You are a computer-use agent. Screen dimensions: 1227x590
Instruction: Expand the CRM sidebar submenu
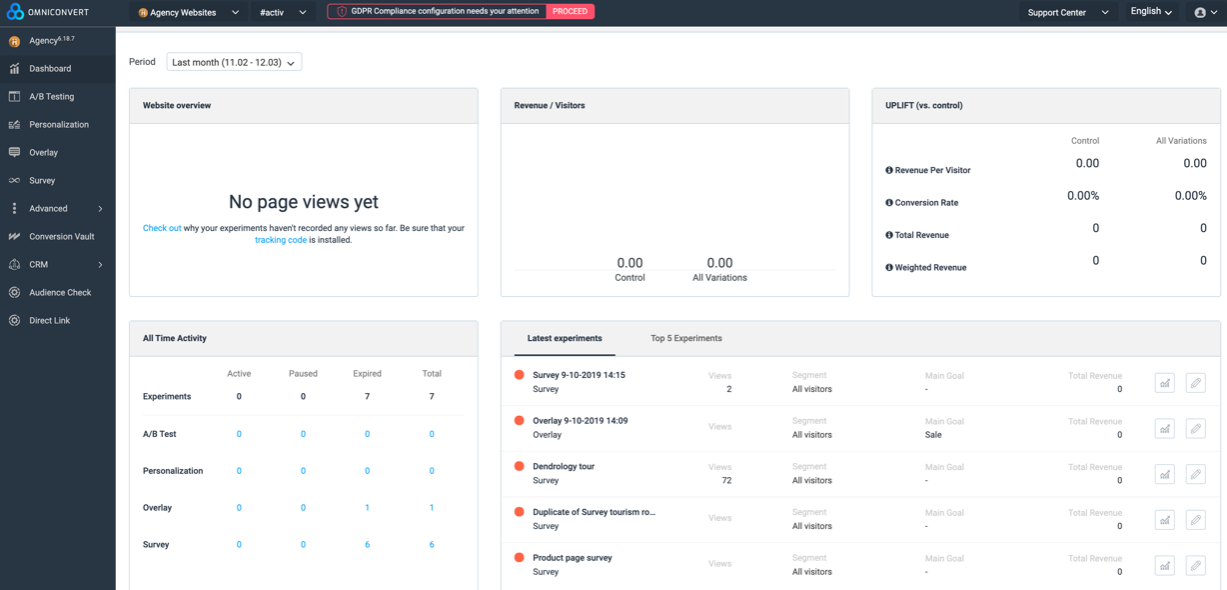57,265
